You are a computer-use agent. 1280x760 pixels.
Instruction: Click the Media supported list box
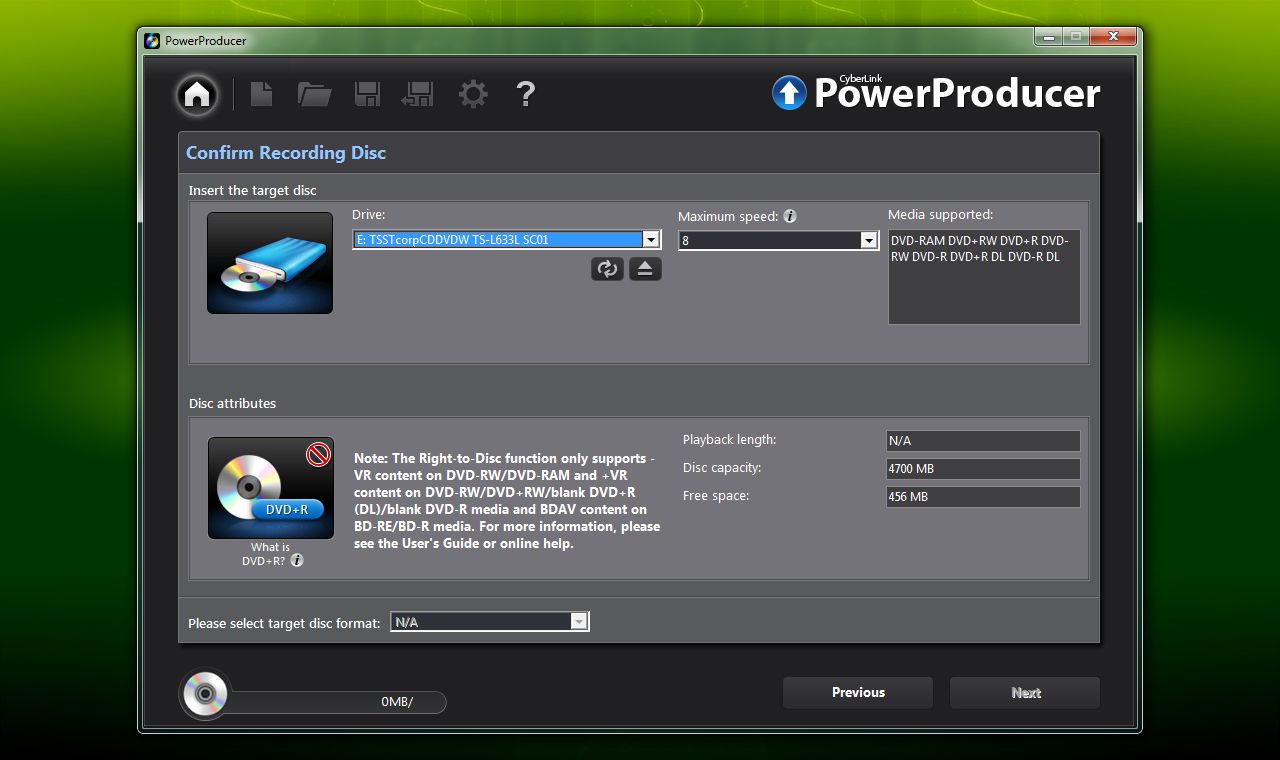point(984,277)
